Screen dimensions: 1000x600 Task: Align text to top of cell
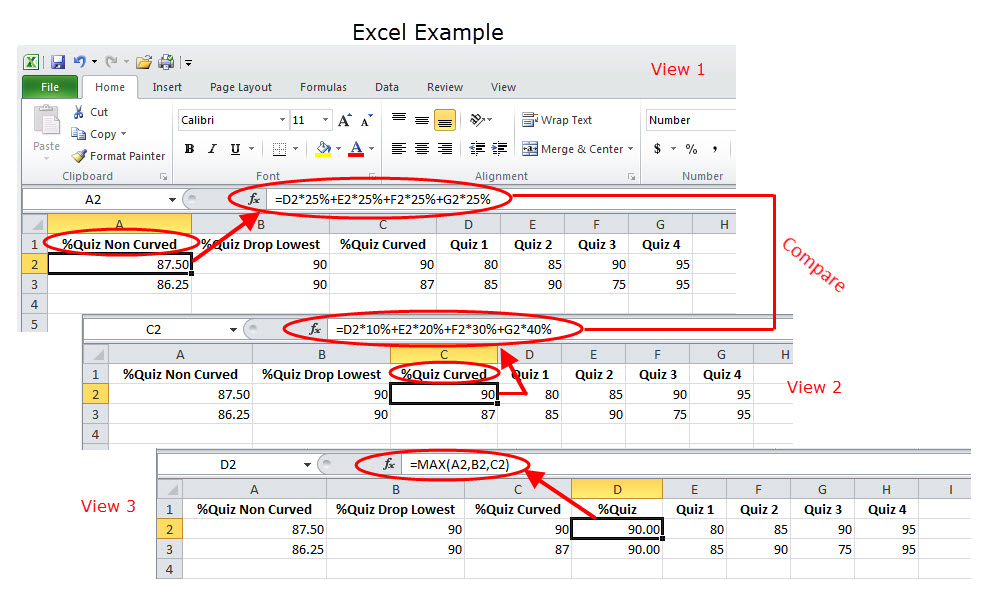point(399,119)
